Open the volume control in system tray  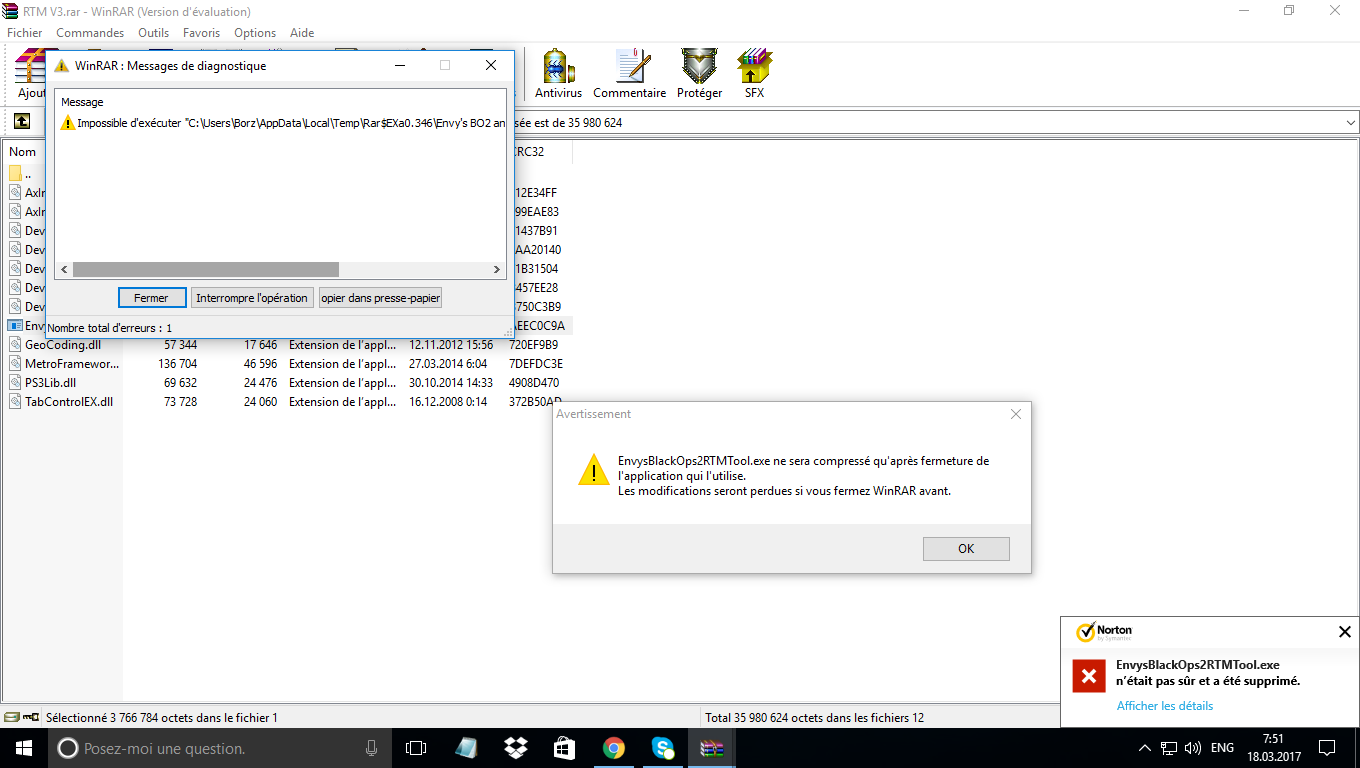(x=1192, y=748)
